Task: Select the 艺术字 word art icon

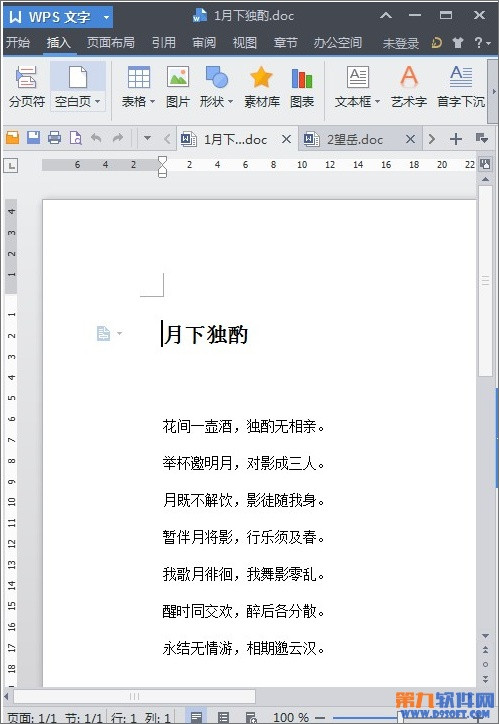Action: click(409, 87)
